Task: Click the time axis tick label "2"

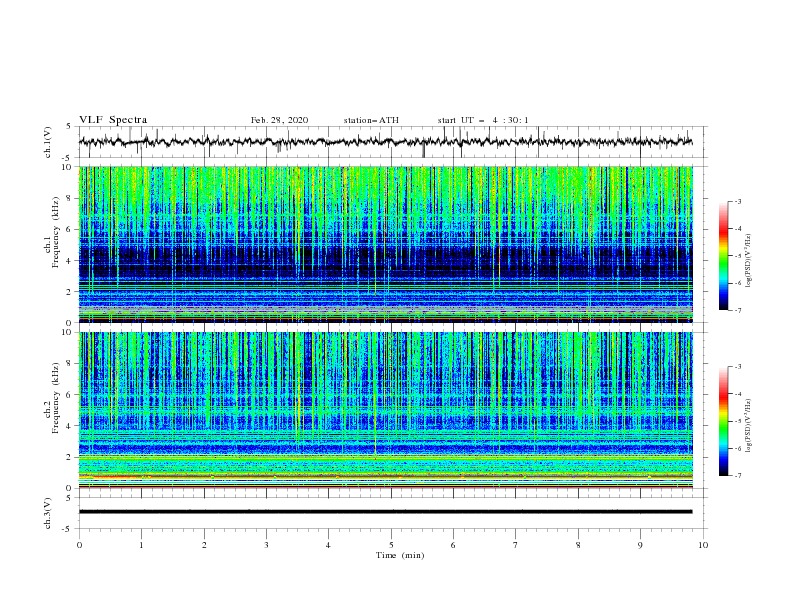Action: [x=205, y=545]
